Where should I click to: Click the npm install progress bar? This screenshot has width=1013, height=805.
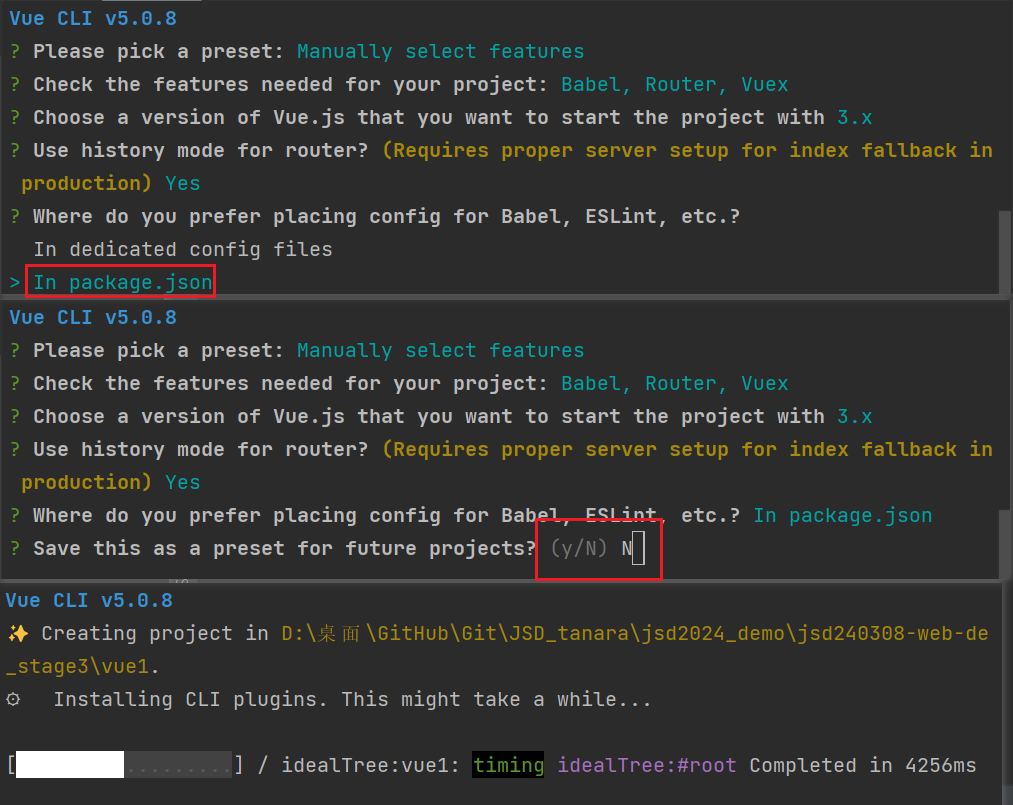coord(124,765)
